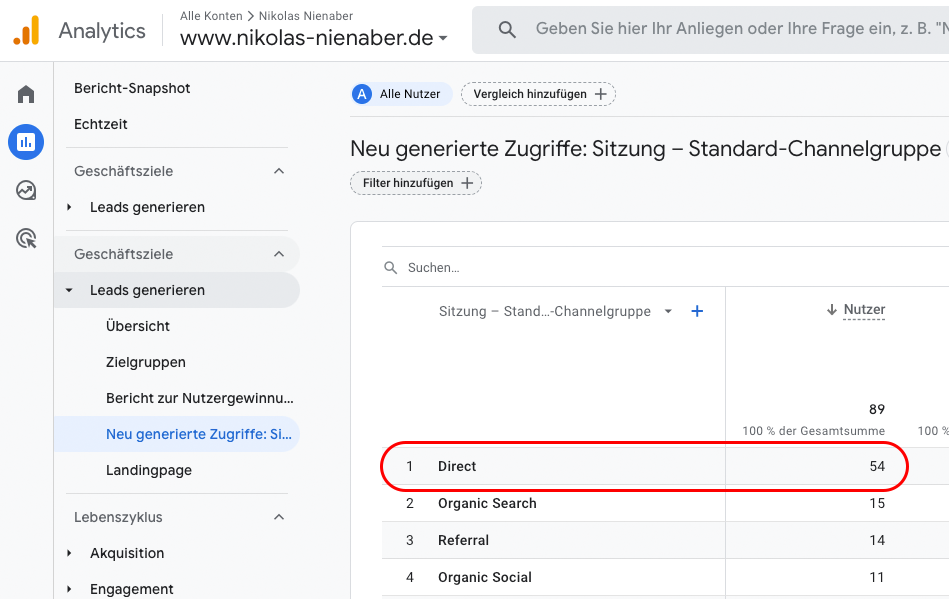
Task: Click the magnifier icon in top search bar
Action: 507,29
